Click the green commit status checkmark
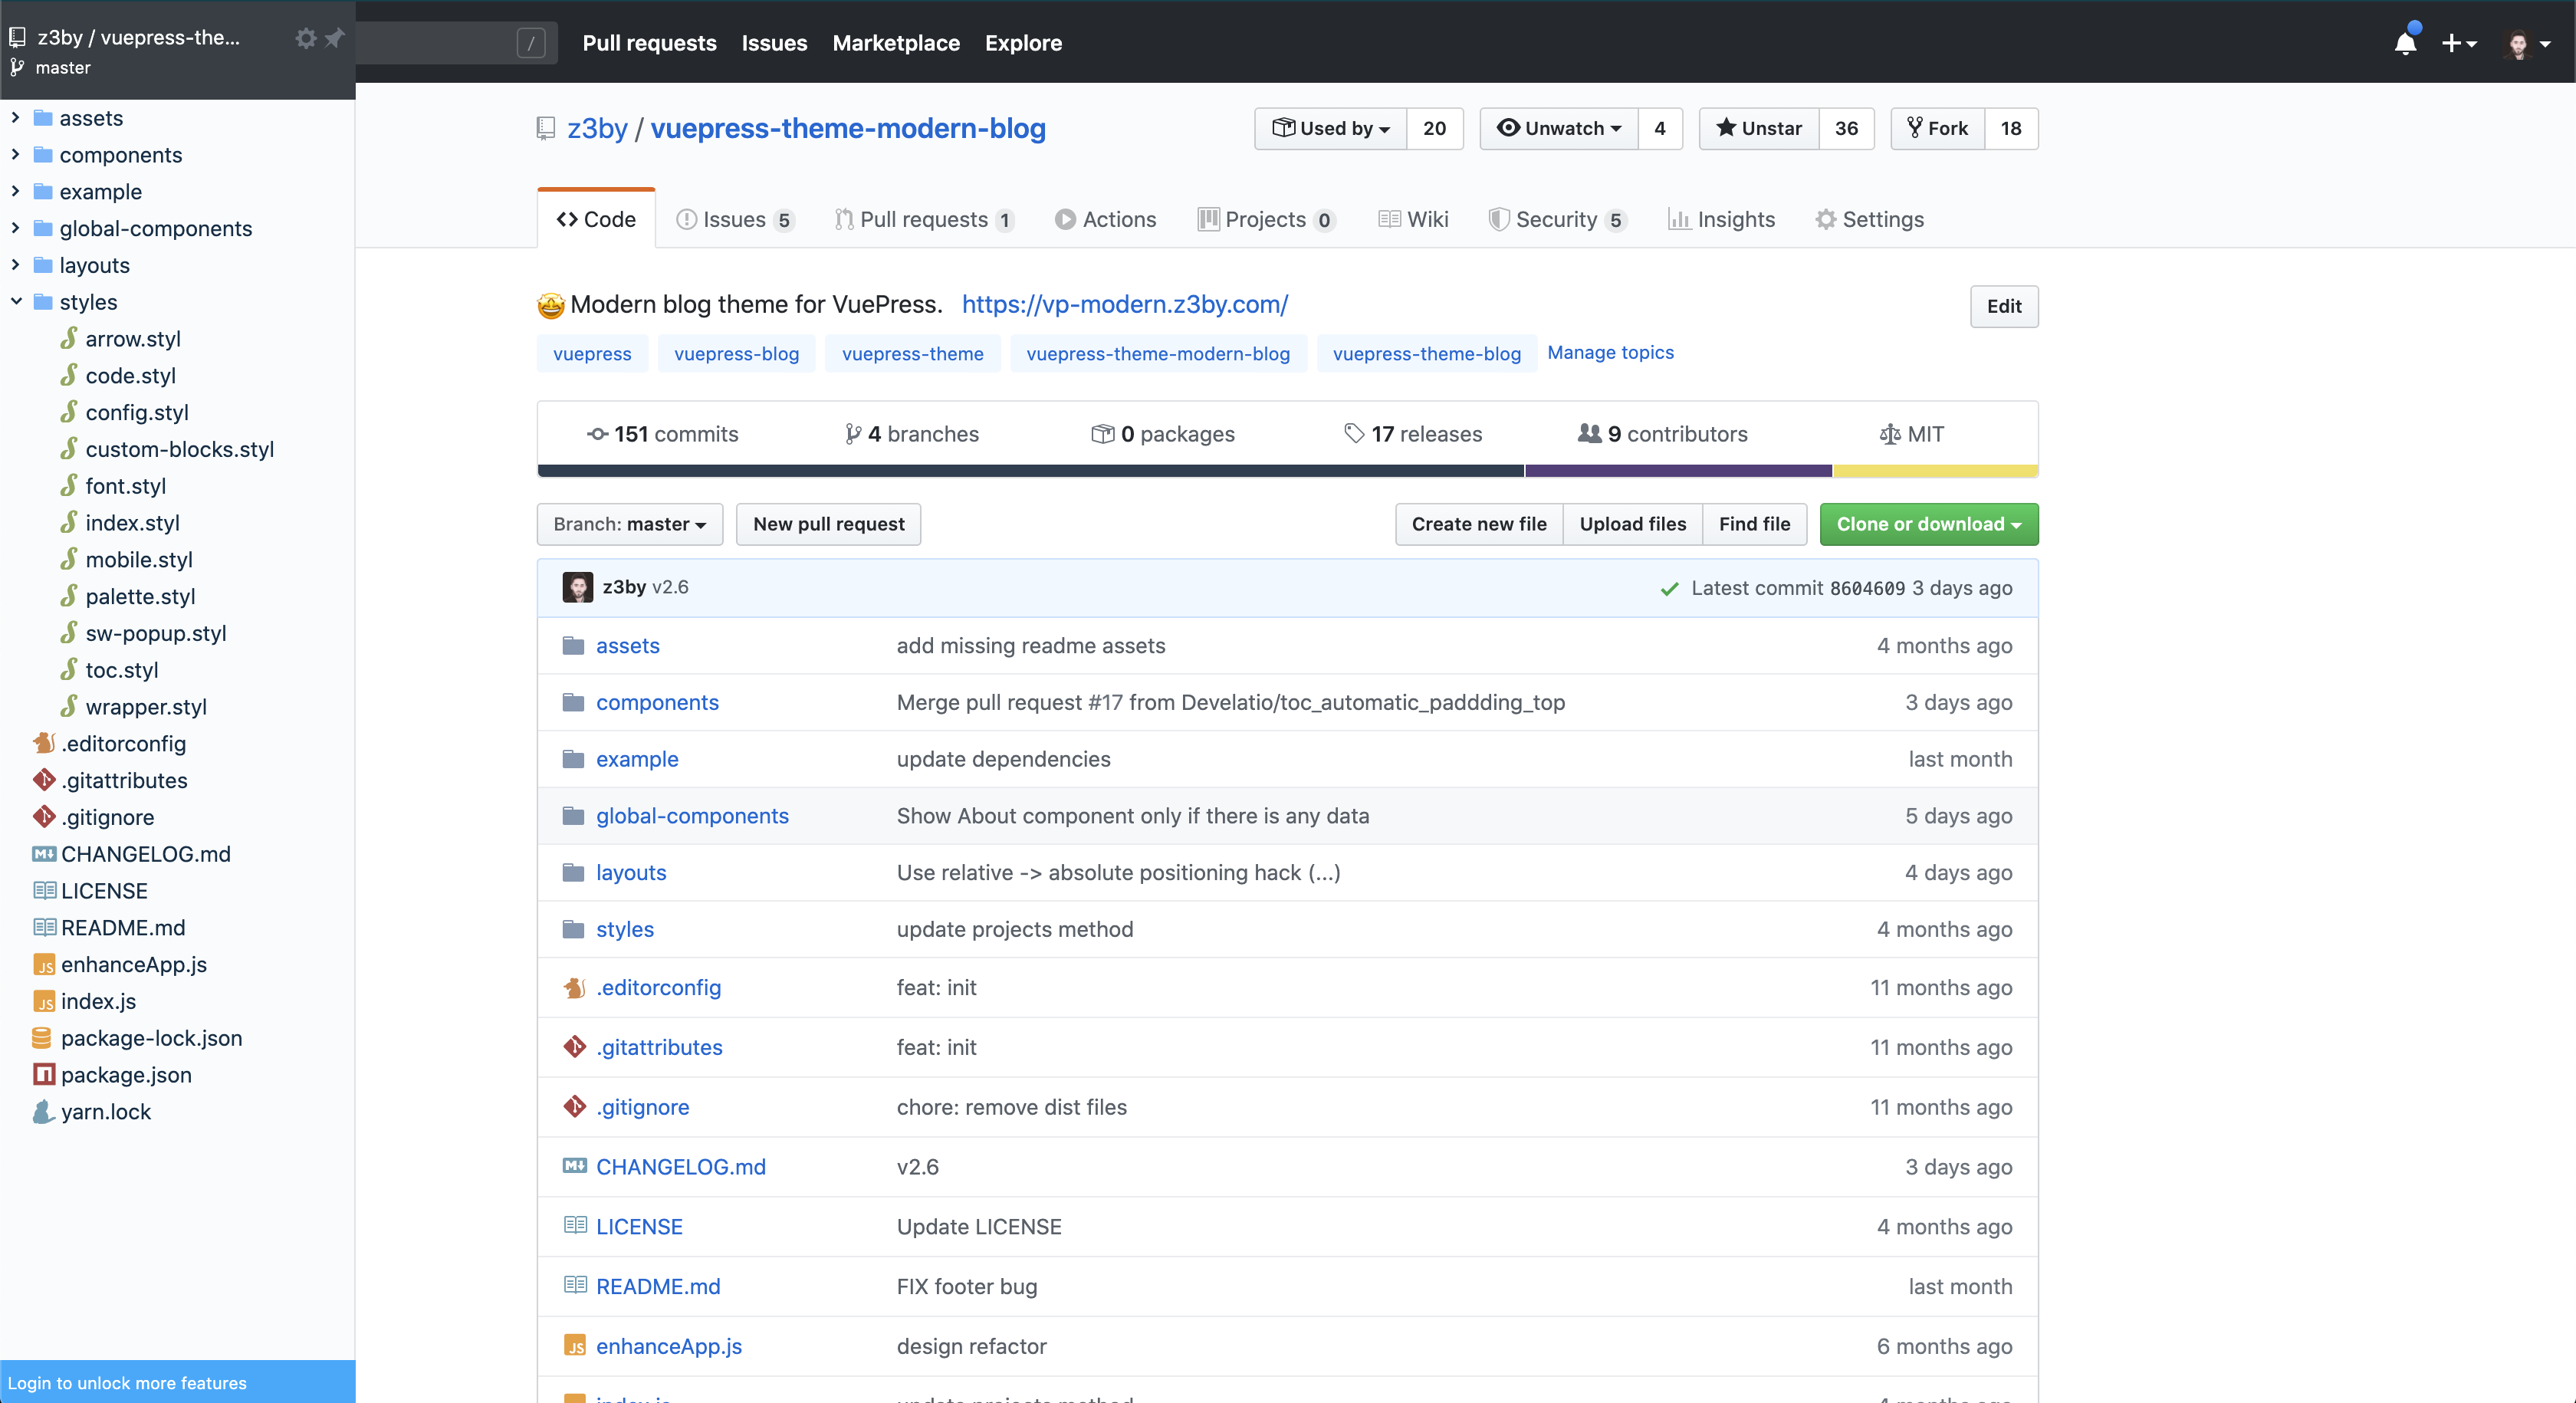 tap(1669, 589)
